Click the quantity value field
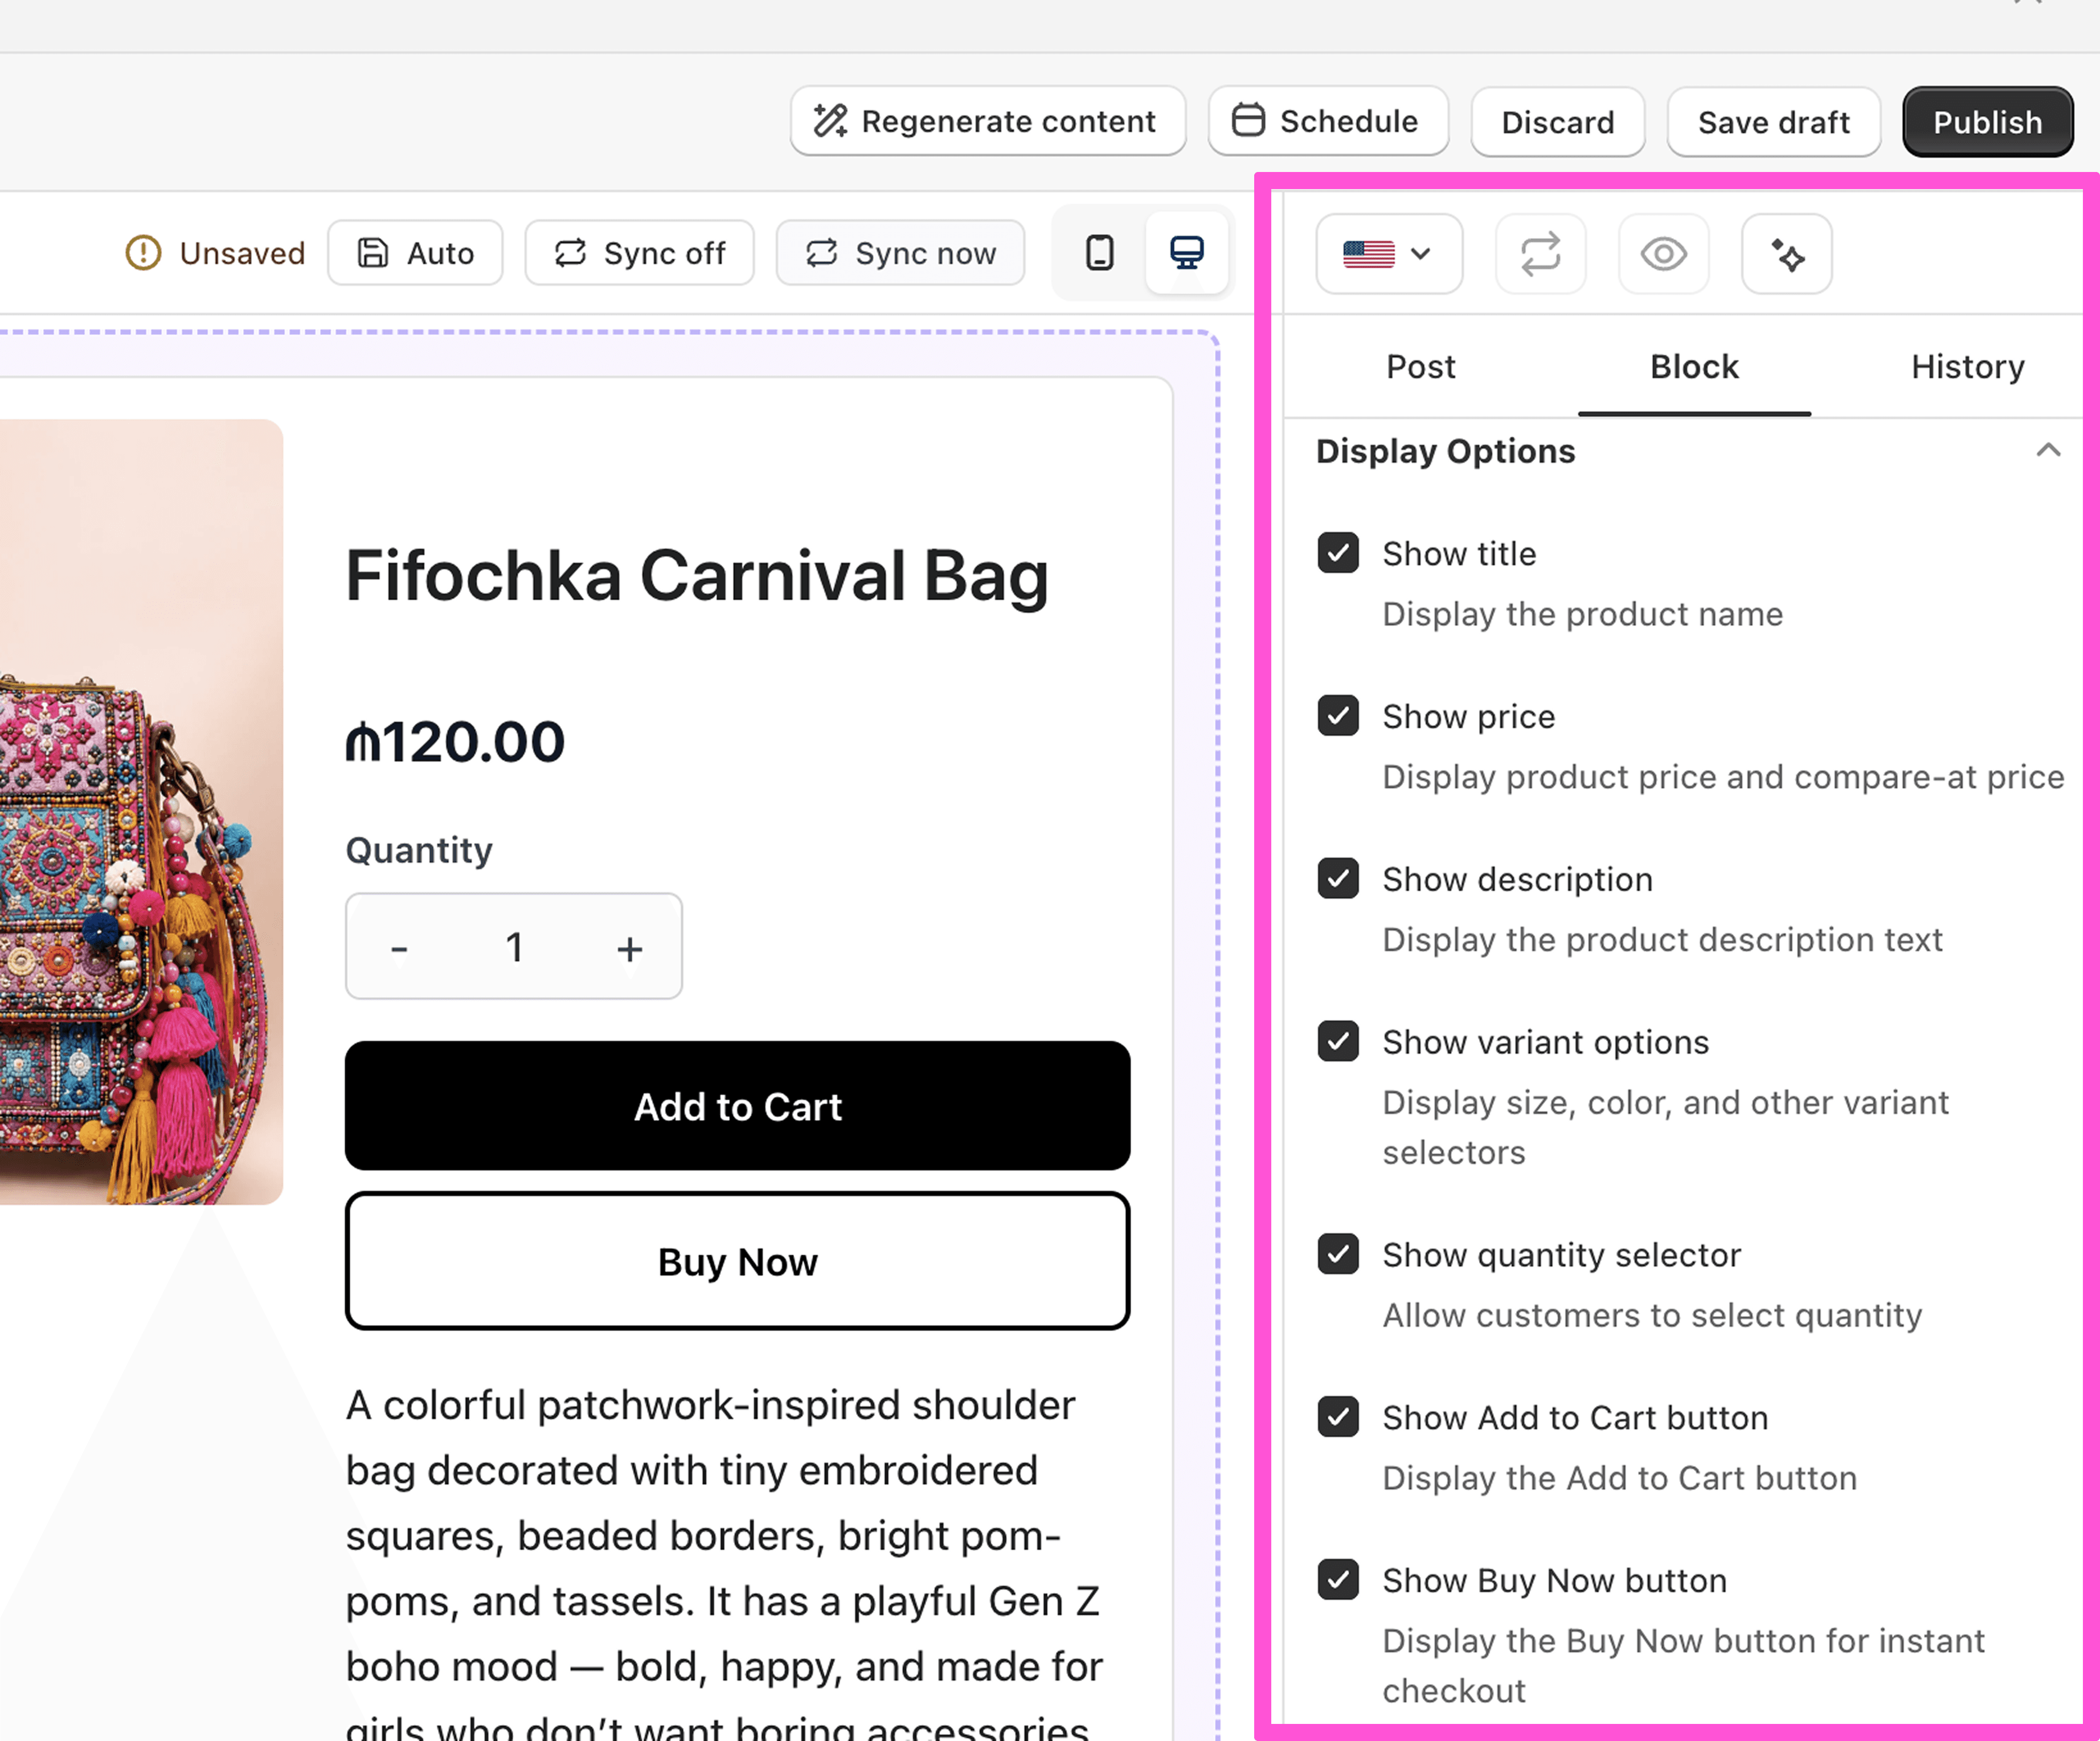This screenshot has width=2100, height=1741. [514, 947]
